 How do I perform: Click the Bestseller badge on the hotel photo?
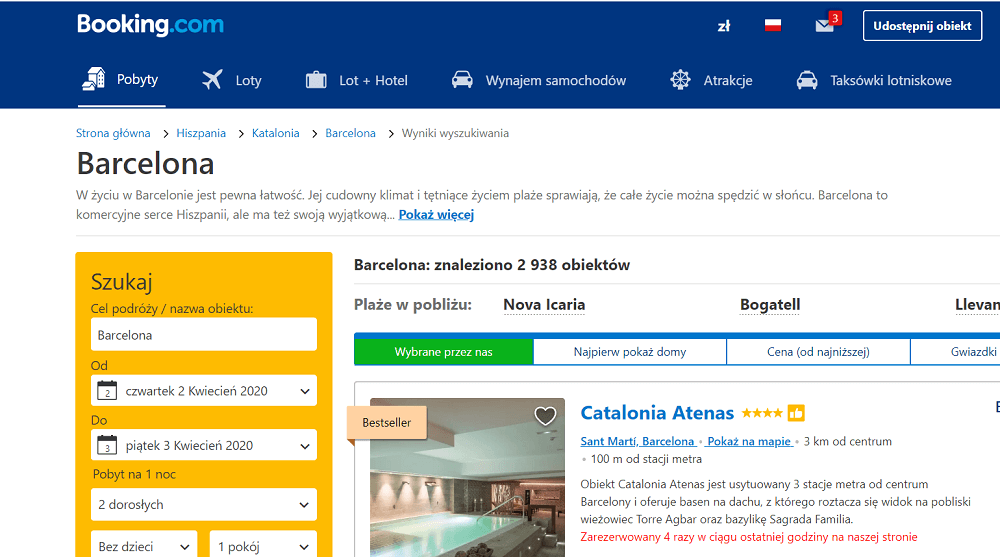tap(386, 422)
